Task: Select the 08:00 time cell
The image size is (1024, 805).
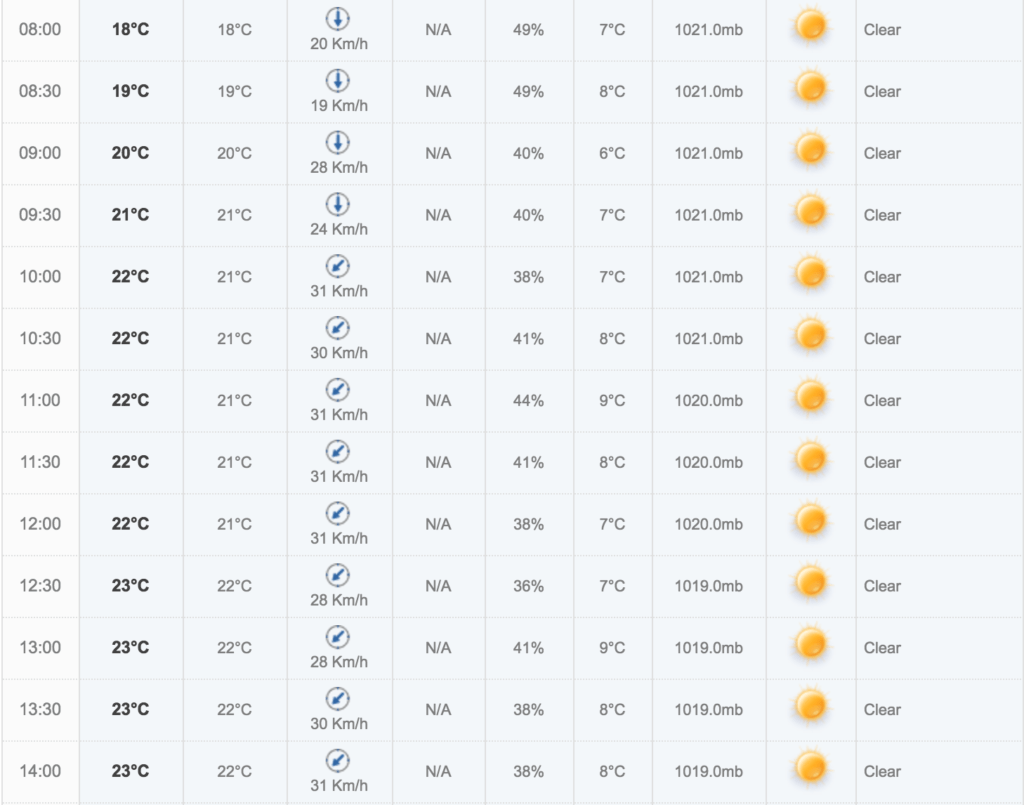Action: click(40, 29)
